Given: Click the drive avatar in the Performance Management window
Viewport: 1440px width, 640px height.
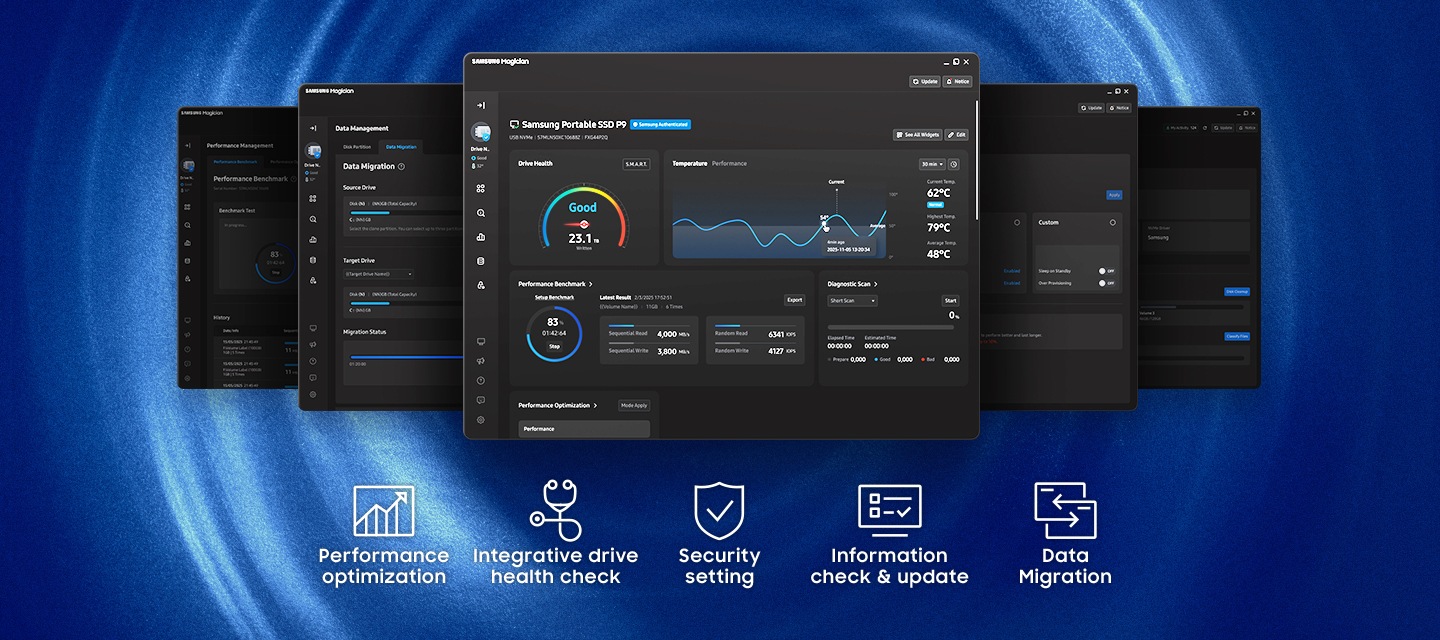Looking at the screenshot, I should pos(187,167).
